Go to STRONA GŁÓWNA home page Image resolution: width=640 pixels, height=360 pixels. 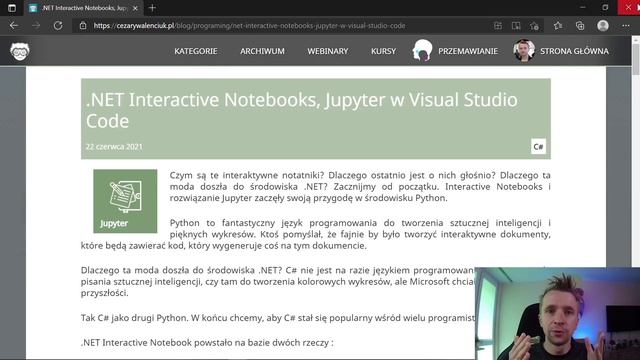pyautogui.click(x=574, y=51)
